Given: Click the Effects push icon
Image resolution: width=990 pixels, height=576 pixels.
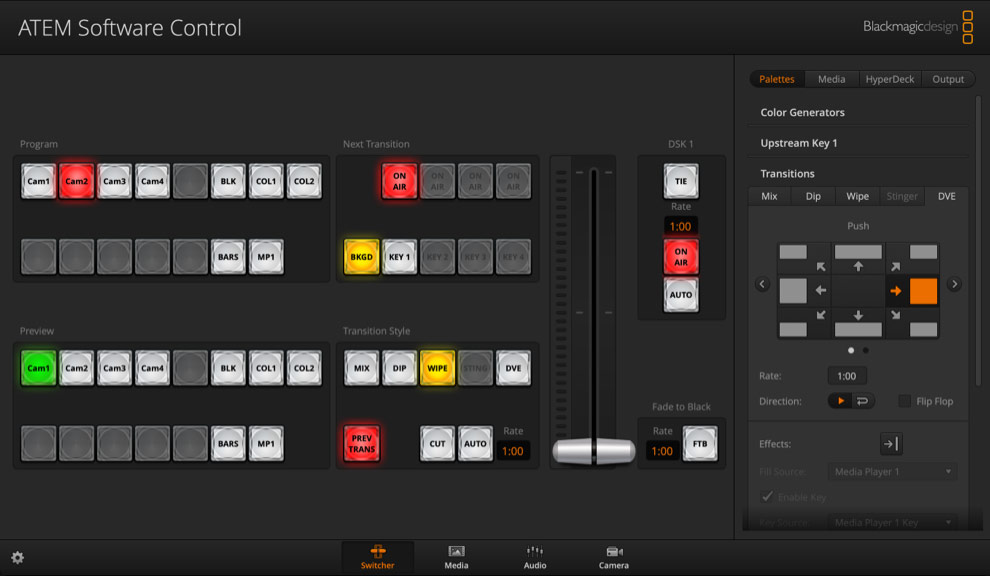Looking at the screenshot, I should (x=891, y=444).
